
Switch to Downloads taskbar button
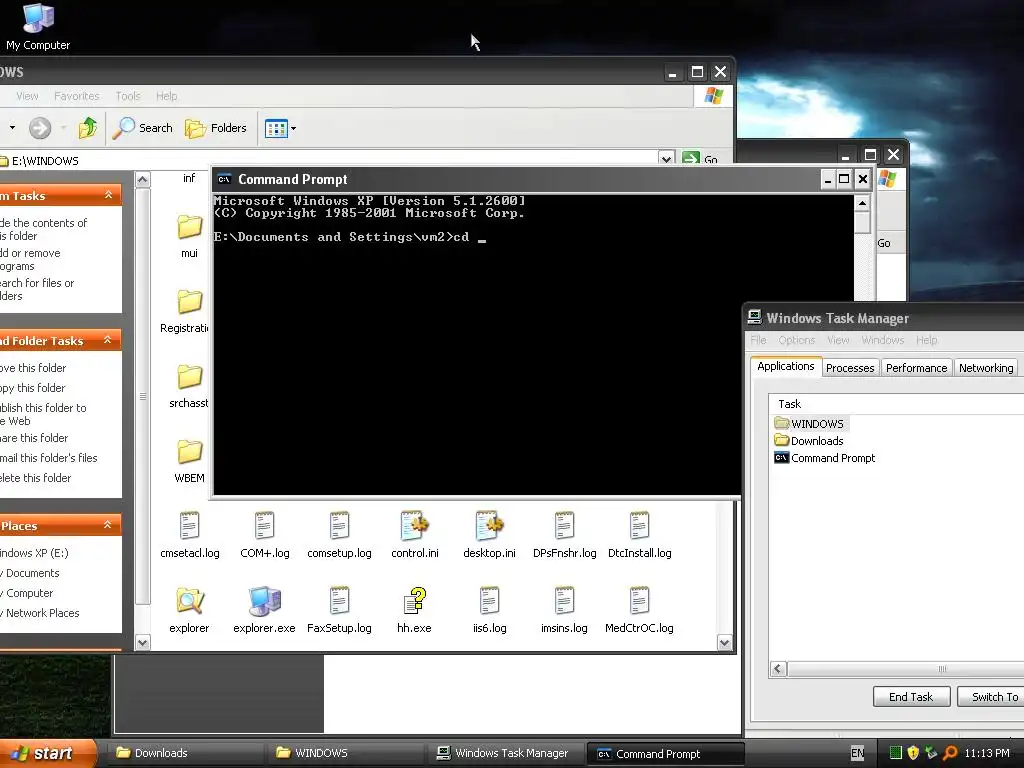(185, 753)
